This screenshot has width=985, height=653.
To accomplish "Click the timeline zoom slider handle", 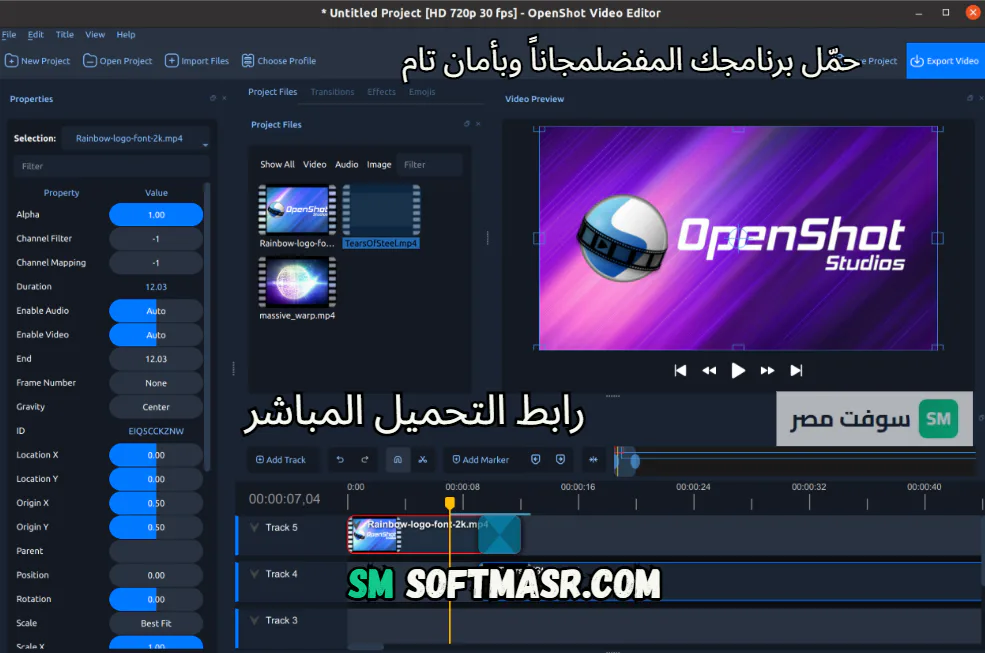I will [635, 462].
